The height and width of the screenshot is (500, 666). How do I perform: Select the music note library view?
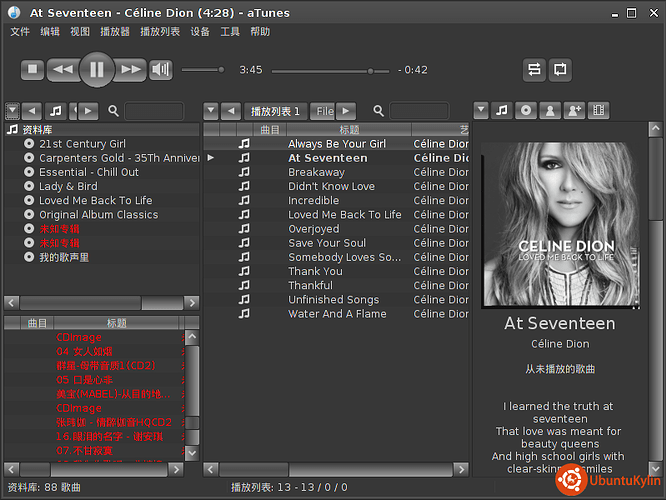(x=56, y=111)
